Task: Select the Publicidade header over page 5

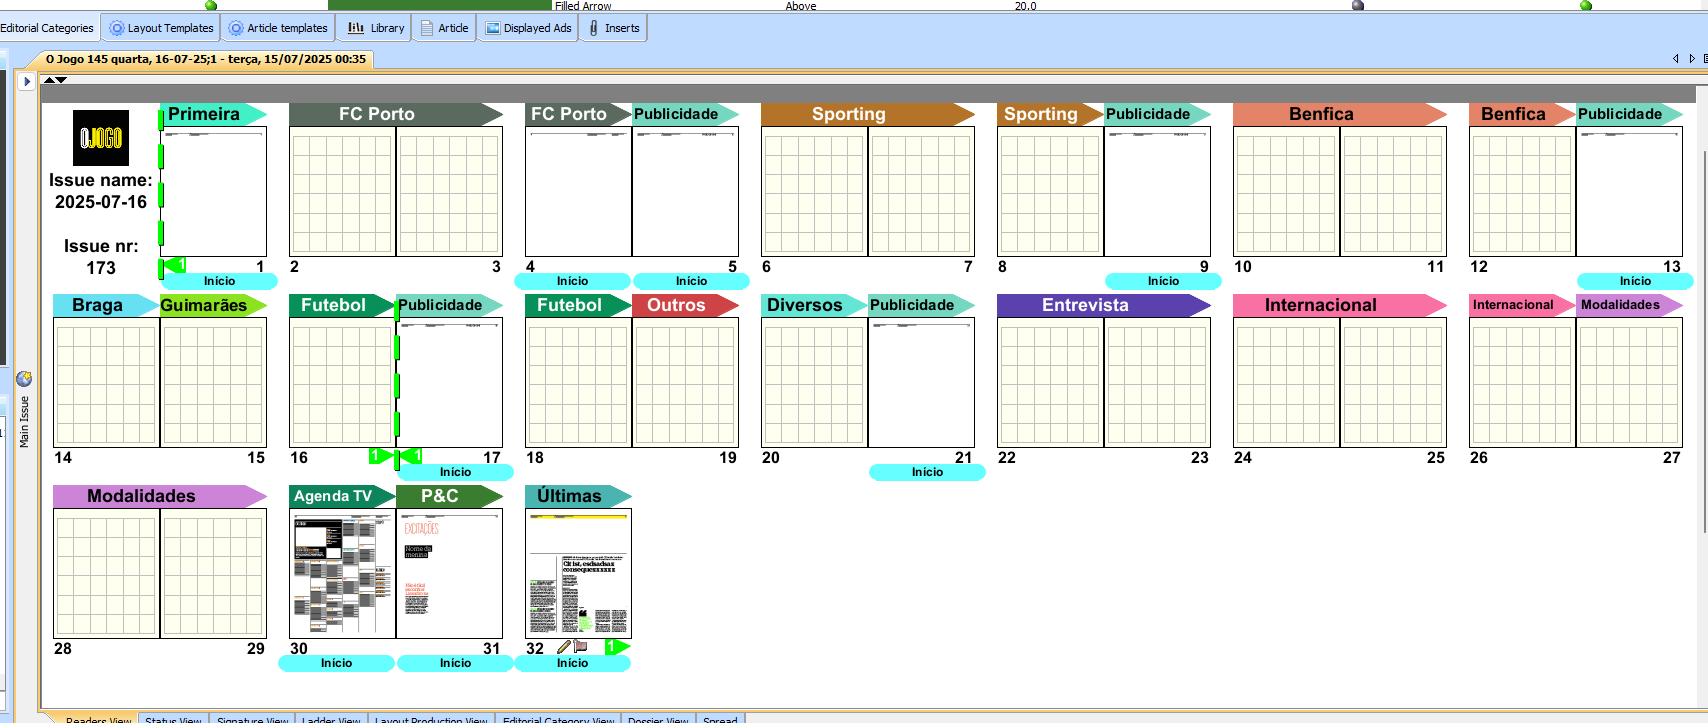Action: pos(685,114)
